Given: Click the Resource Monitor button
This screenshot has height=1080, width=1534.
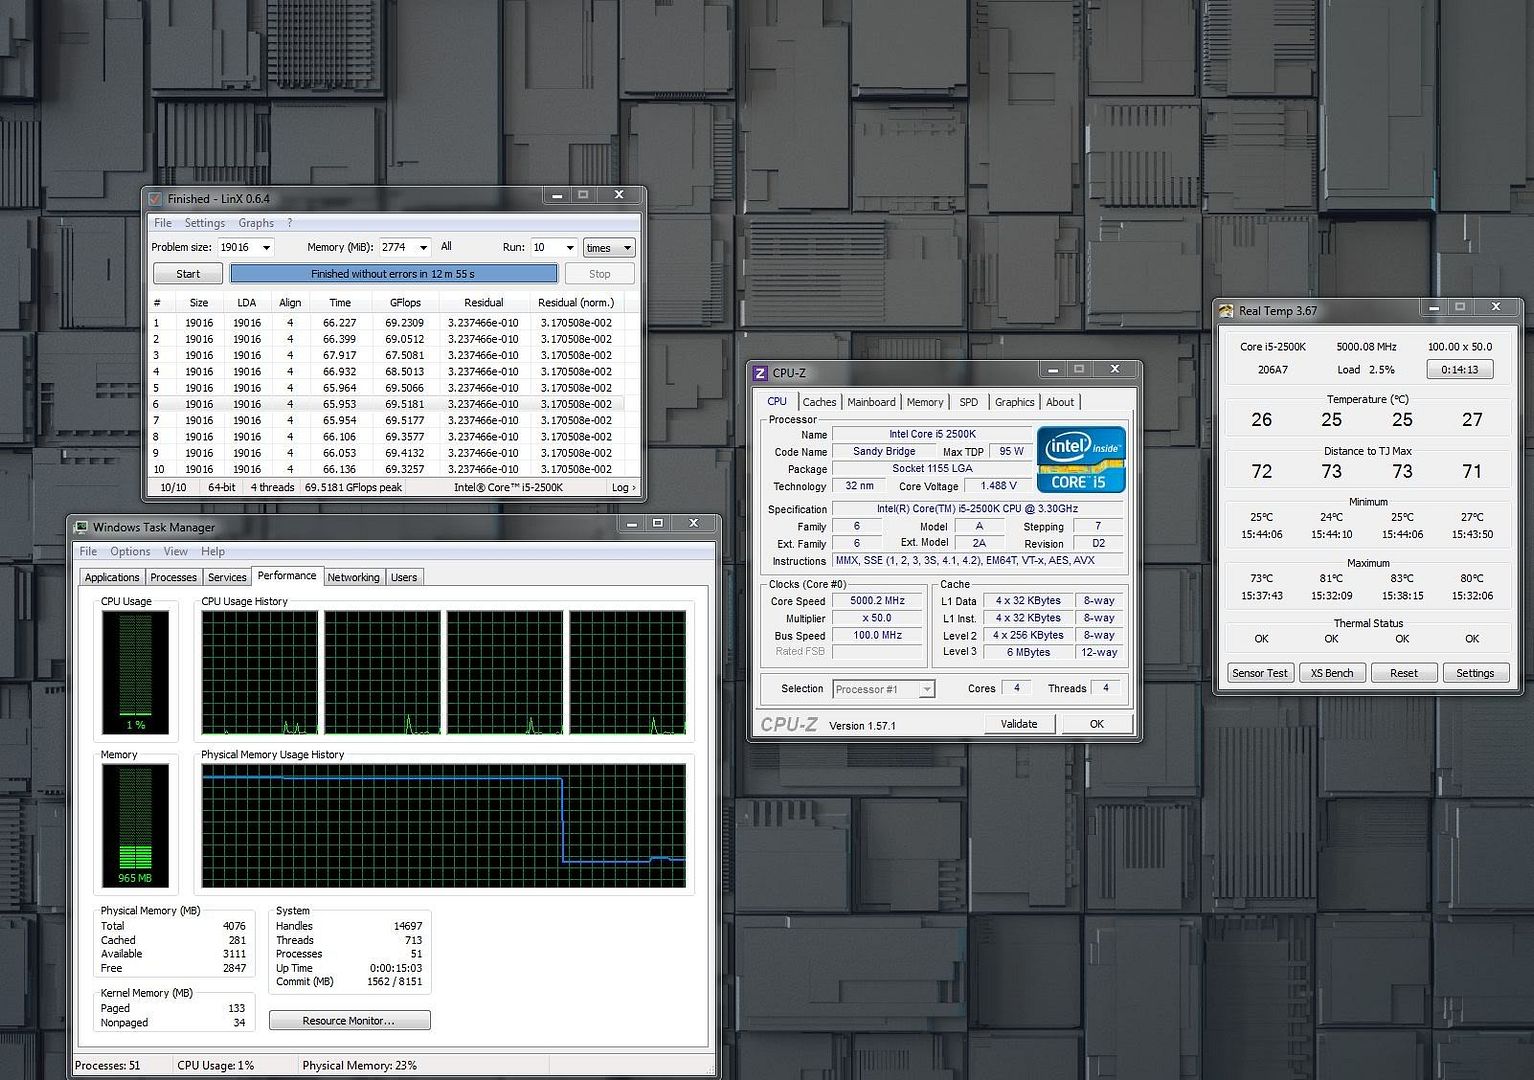Looking at the screenshot, I should tap(349, 1021).
